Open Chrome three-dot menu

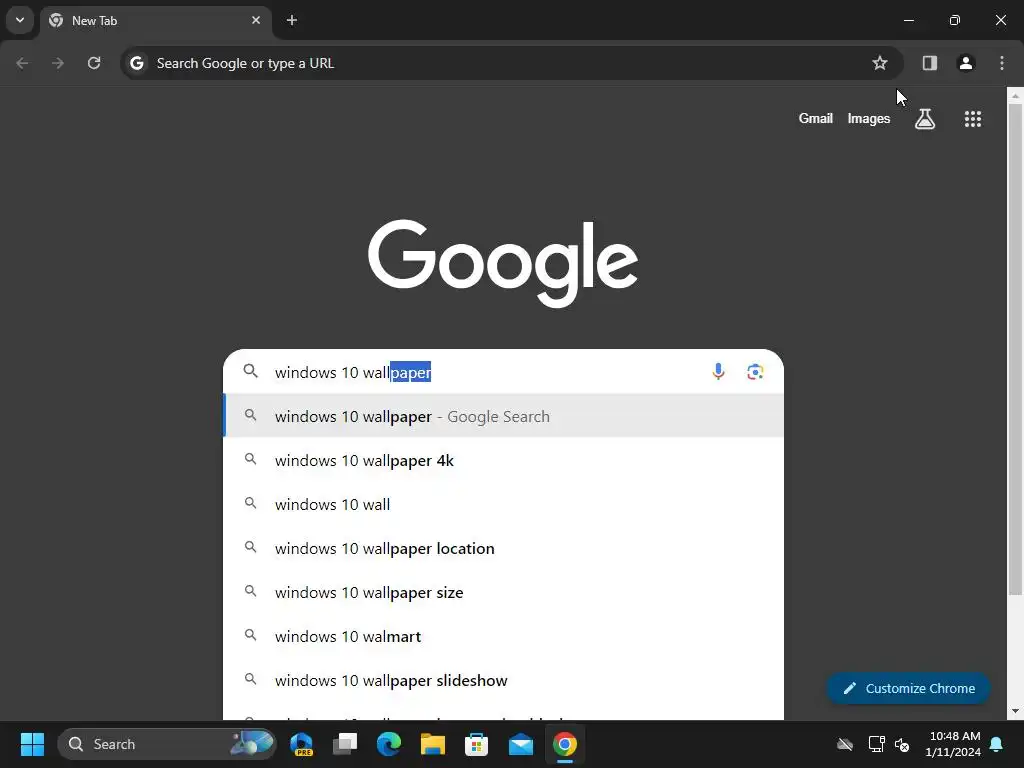click(1002, 63)
